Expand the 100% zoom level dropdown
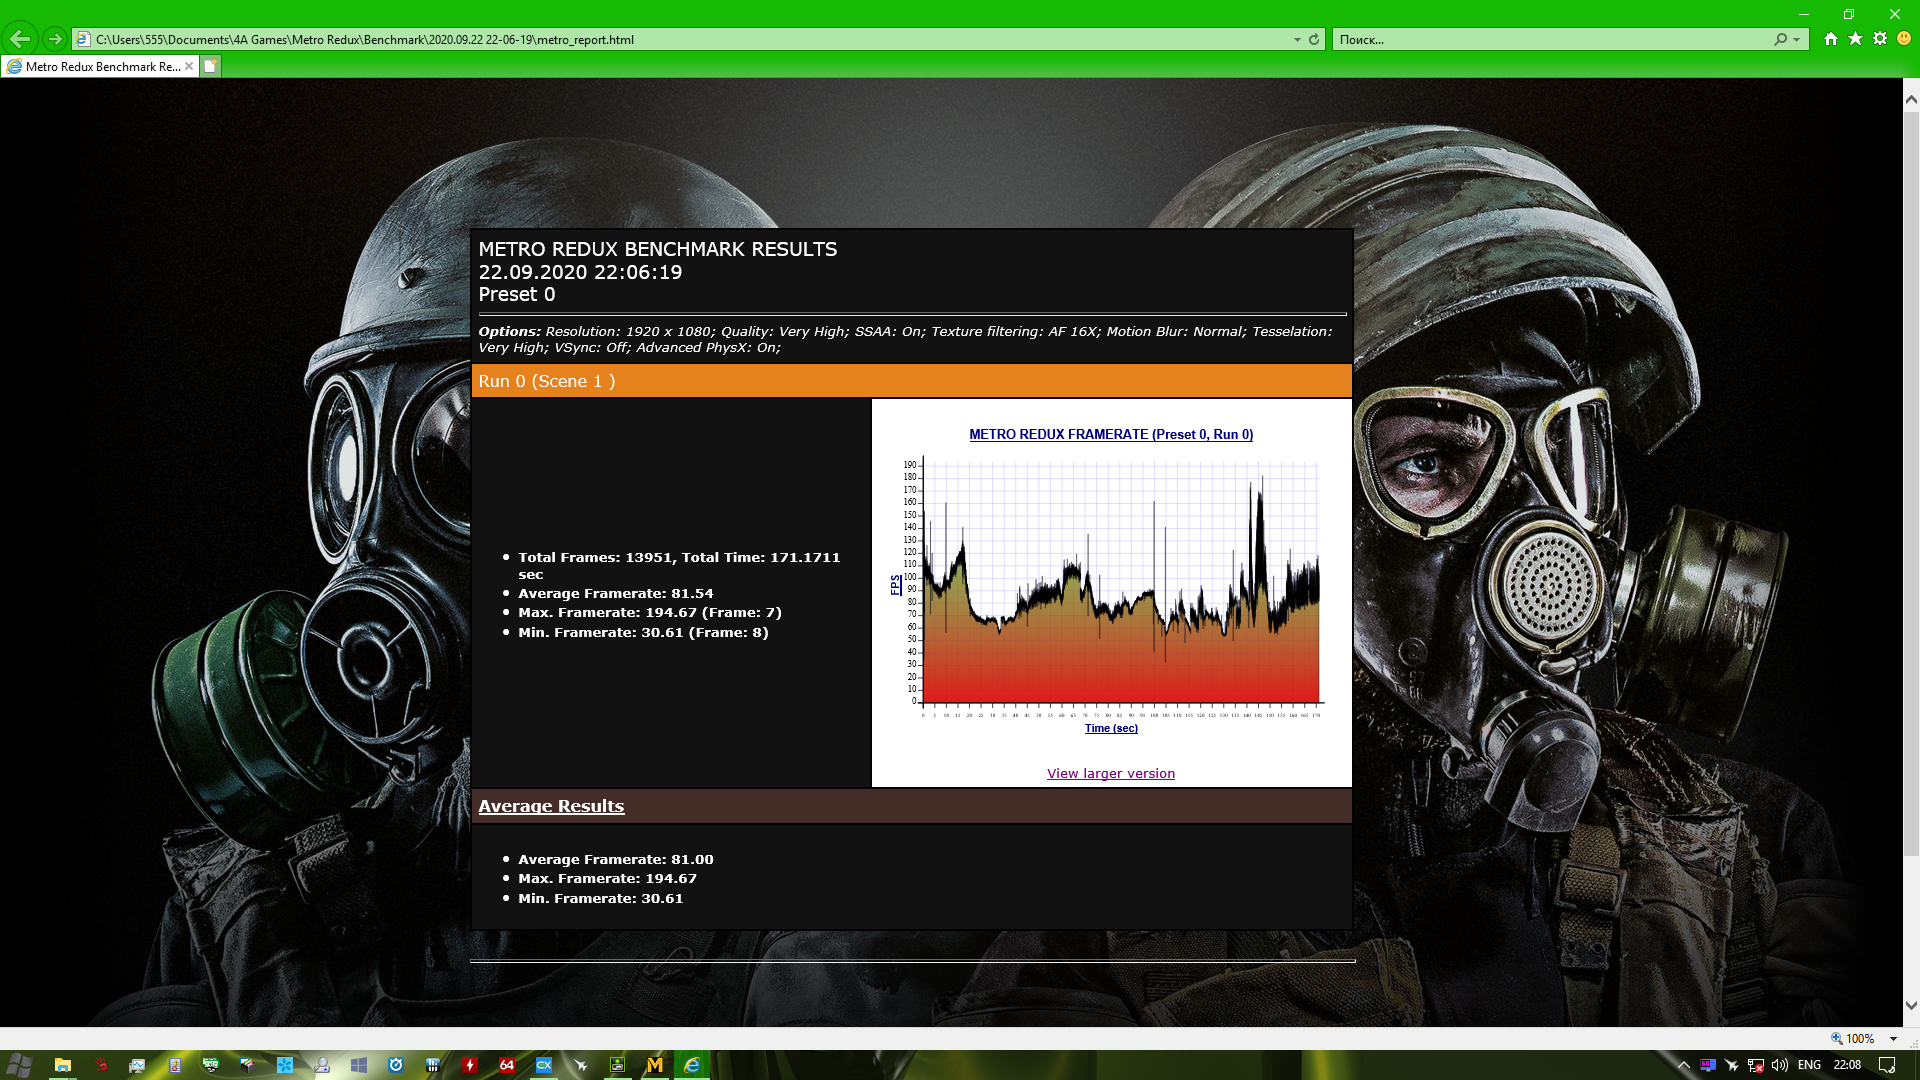1920x1080 pixels. [x=1893, y=1039]
